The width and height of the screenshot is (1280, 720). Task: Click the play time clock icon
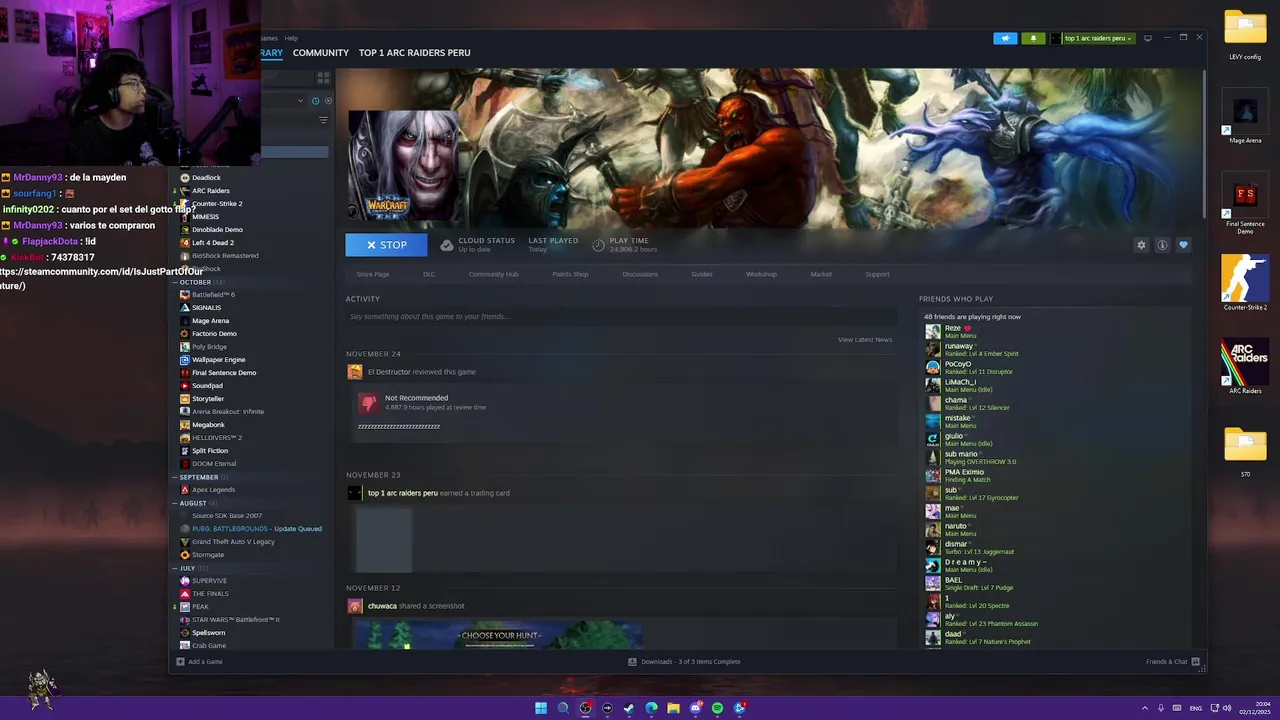pos(598,245)
